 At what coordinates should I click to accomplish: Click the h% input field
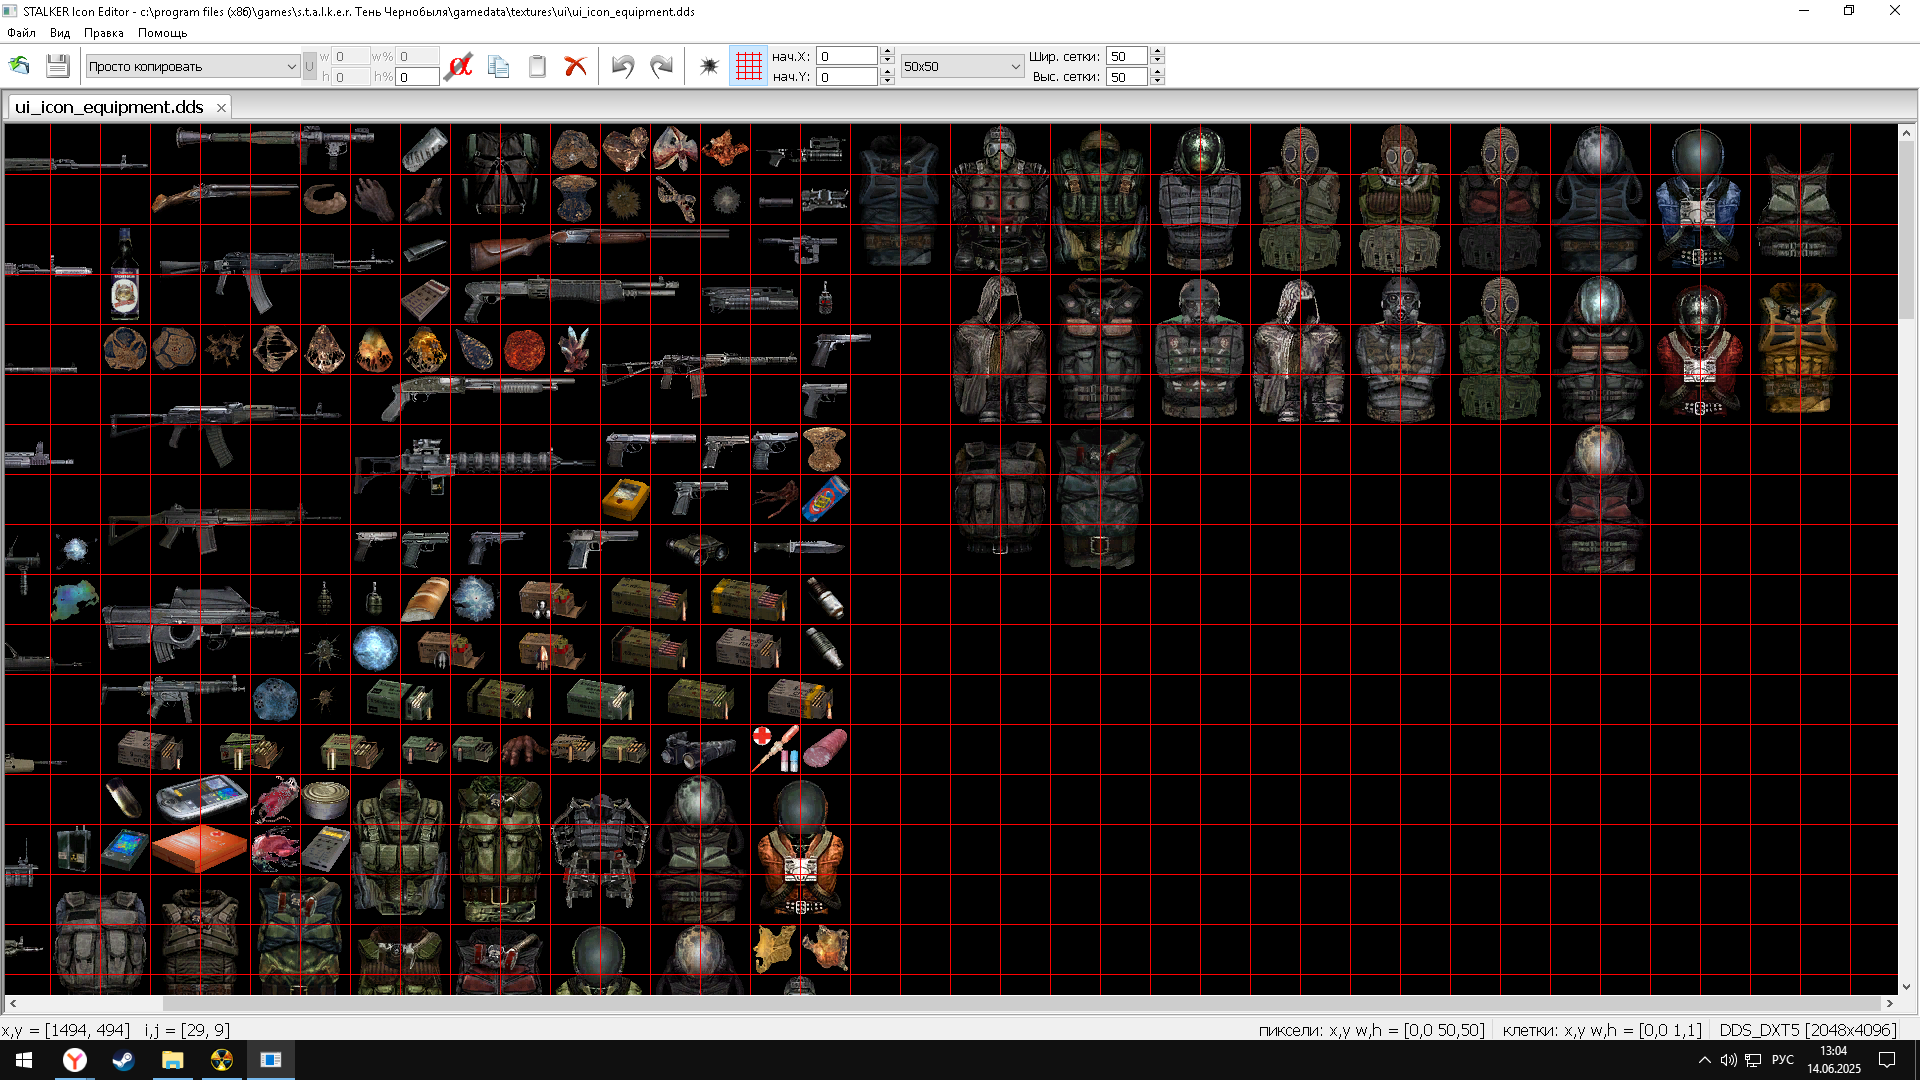pyautogui.click(x=417, y=77)
